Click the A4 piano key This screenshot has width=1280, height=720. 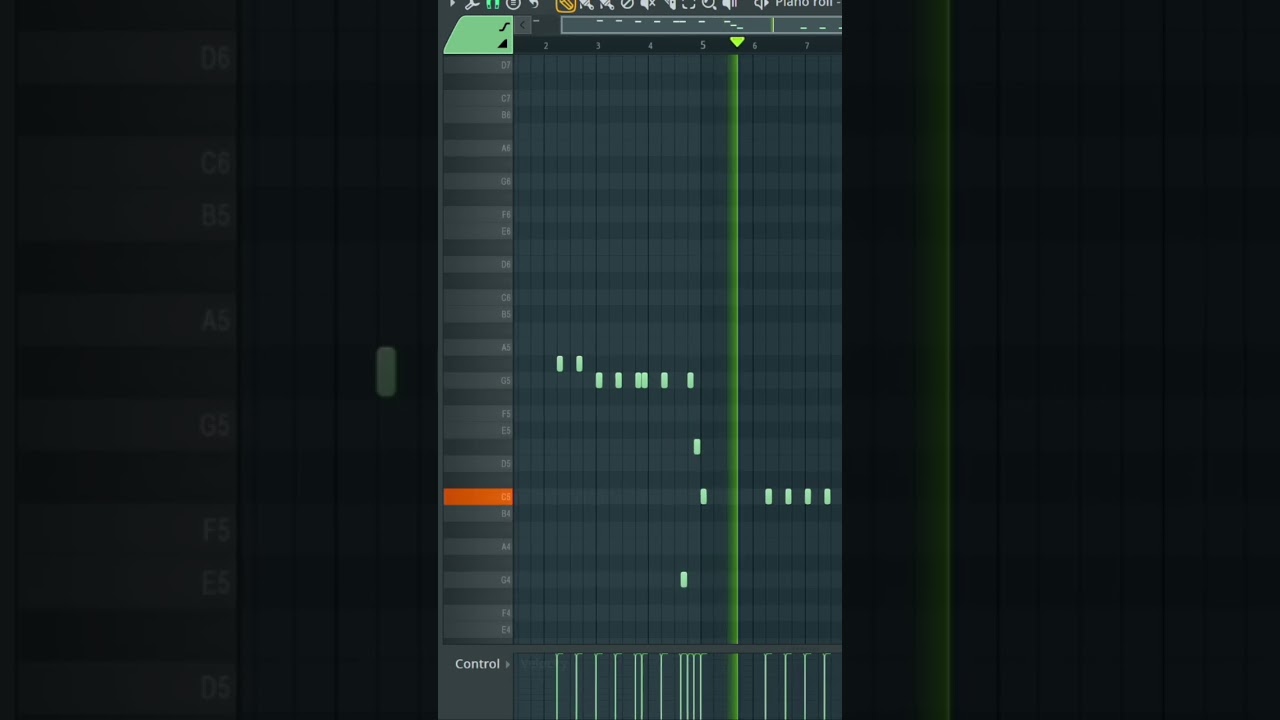[x=478, y=546]
